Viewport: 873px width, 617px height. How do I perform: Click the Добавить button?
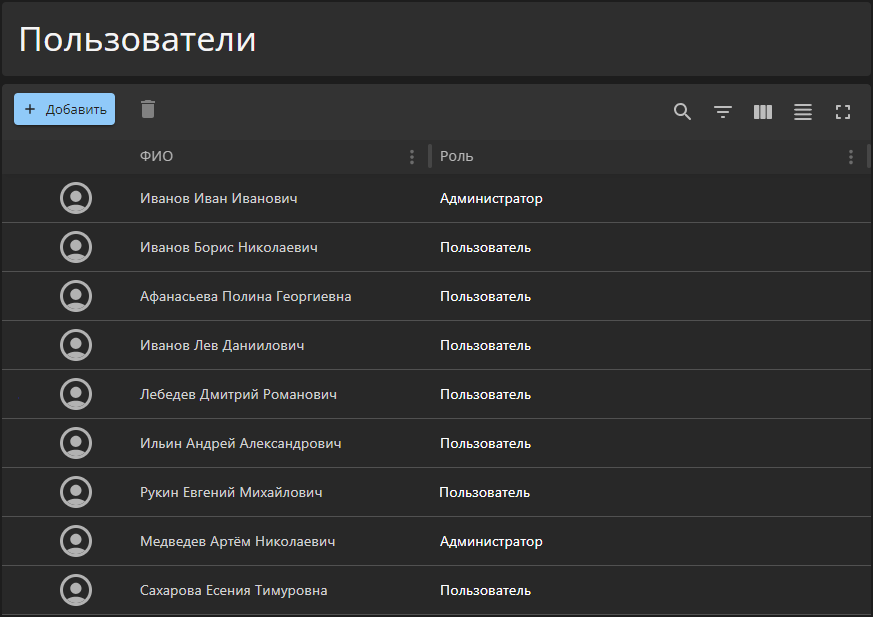(65, 109)
